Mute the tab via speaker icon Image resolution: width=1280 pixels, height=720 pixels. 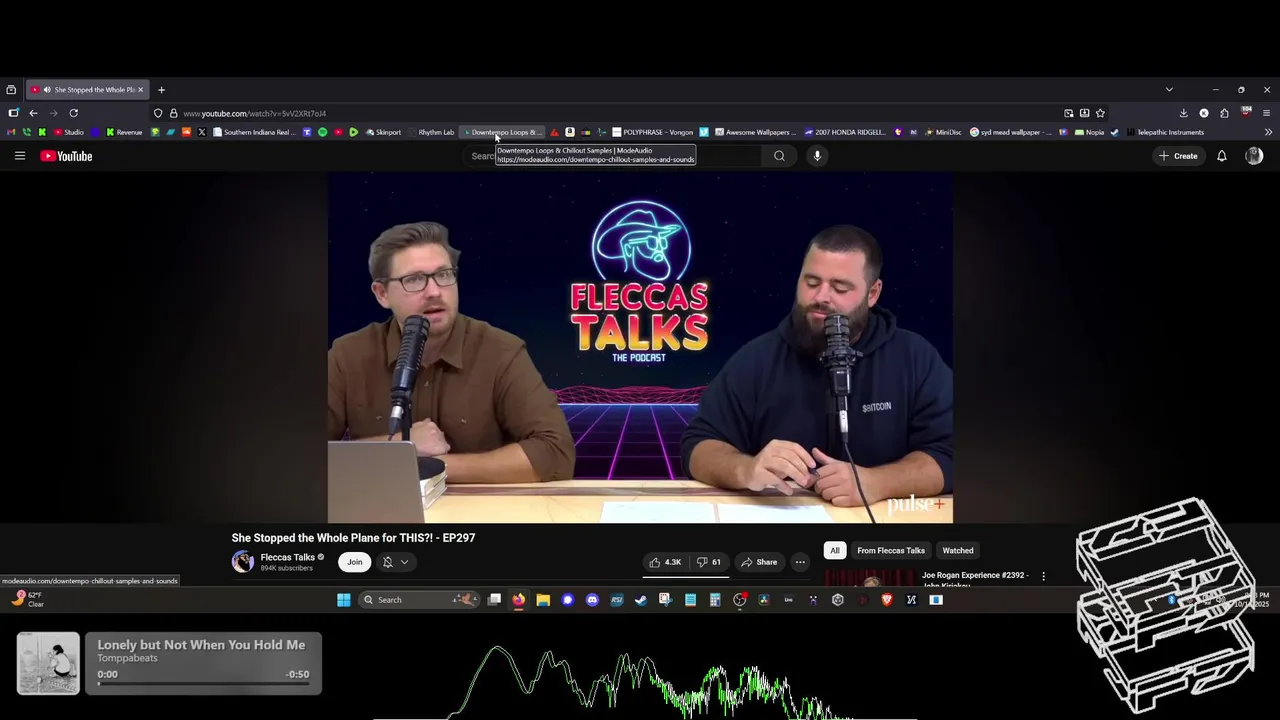[x=45, y=90]
